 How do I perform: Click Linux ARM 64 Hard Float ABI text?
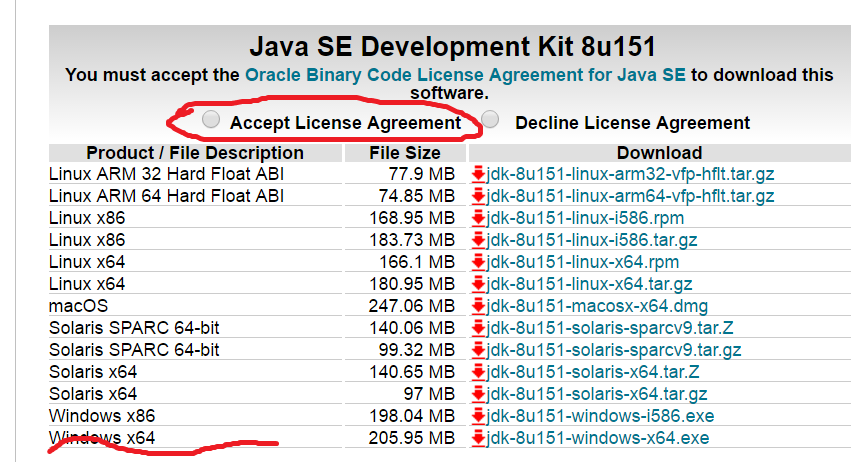[166, 196]
